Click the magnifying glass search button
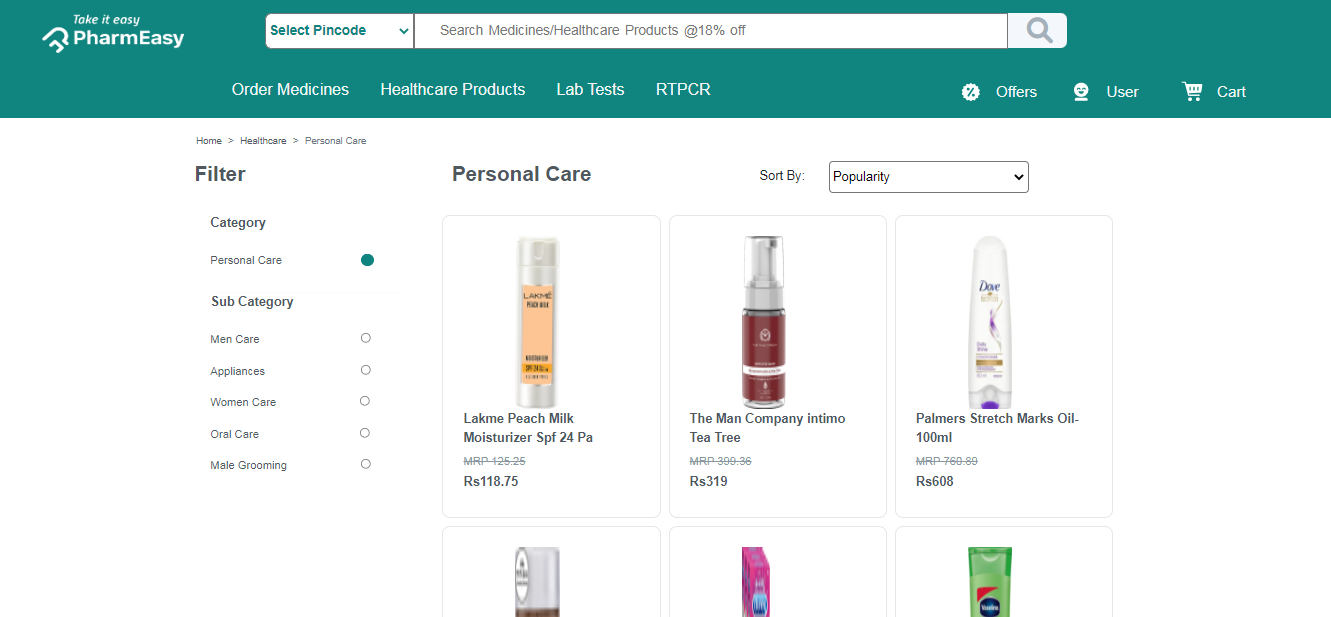 [1037, 31]
